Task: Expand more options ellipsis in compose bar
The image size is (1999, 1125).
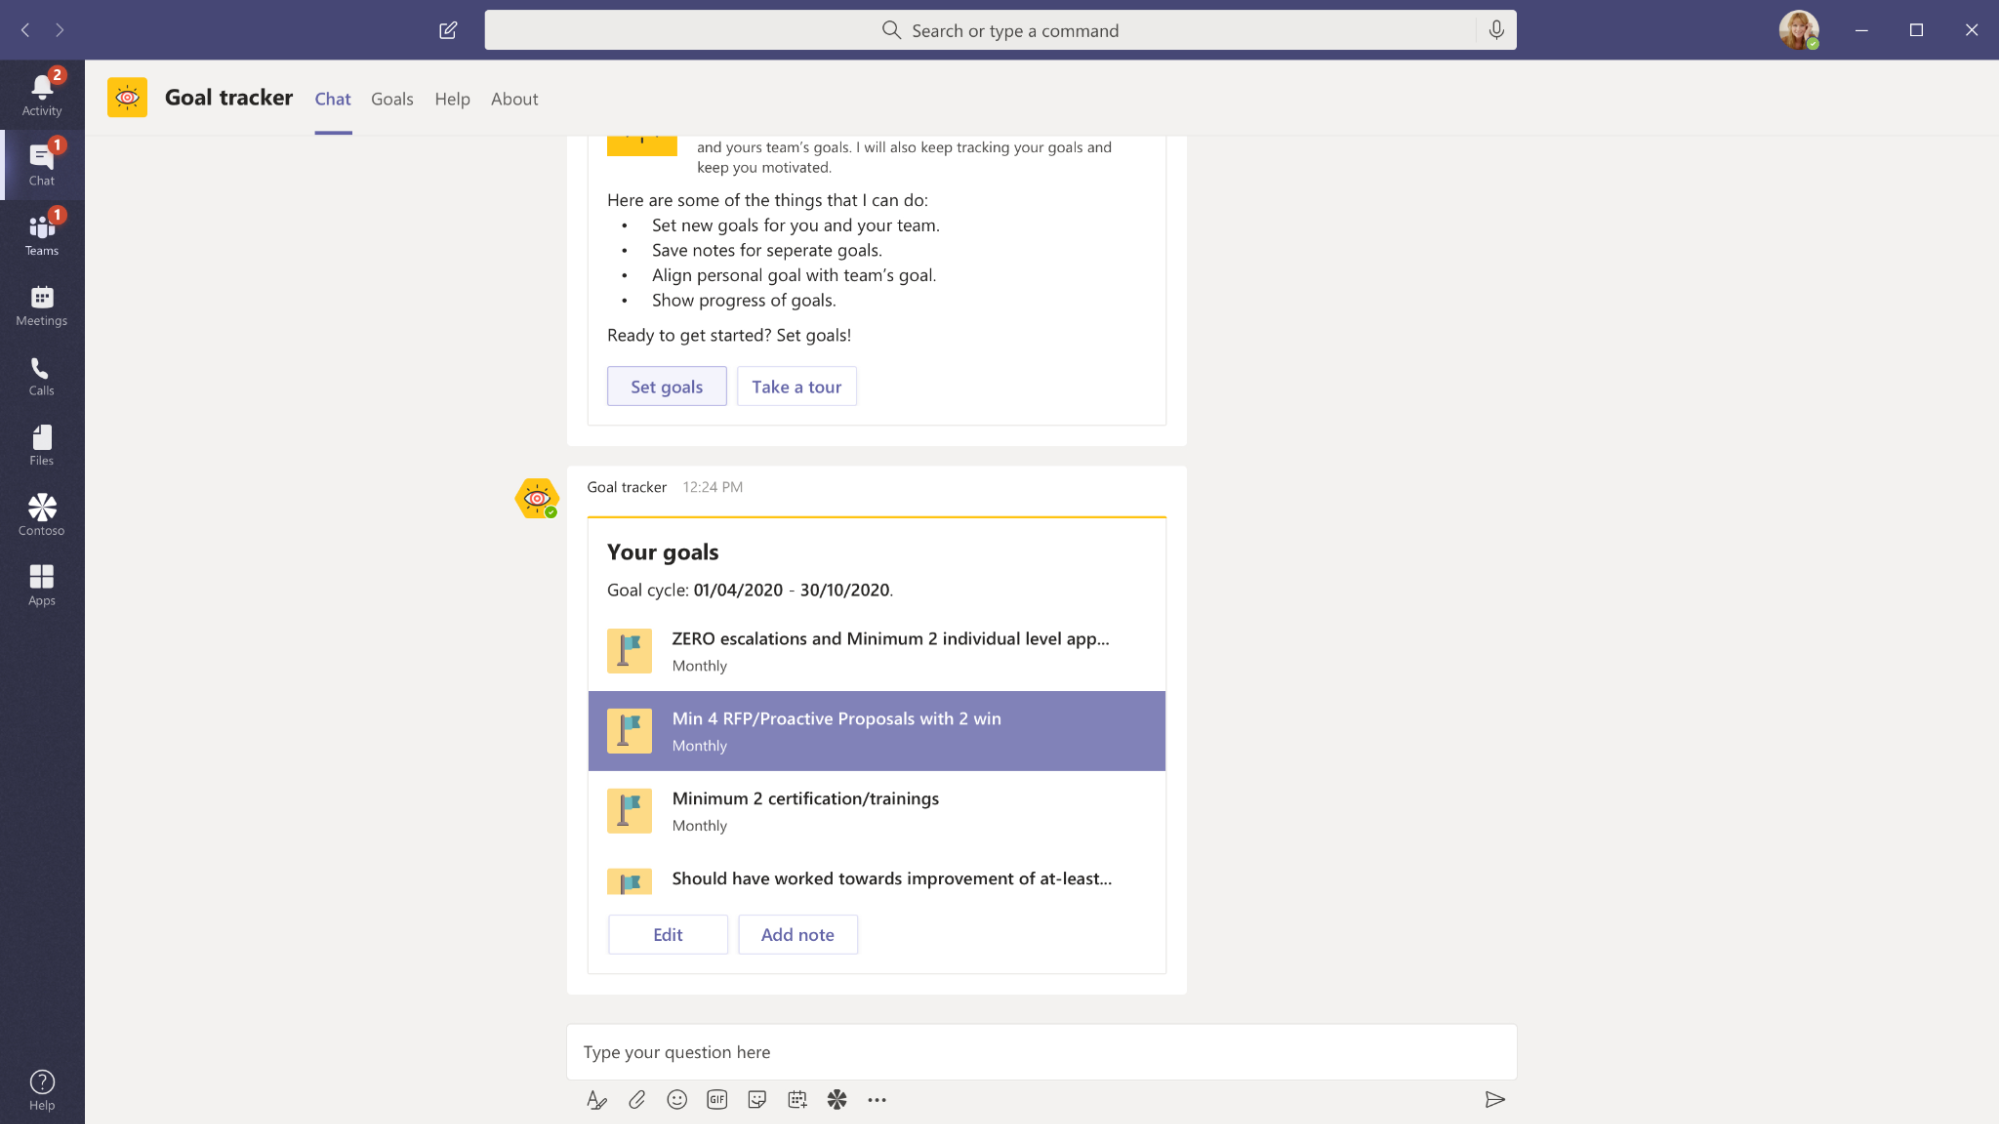Action: pyautogui.click(x=877, y=1099)
